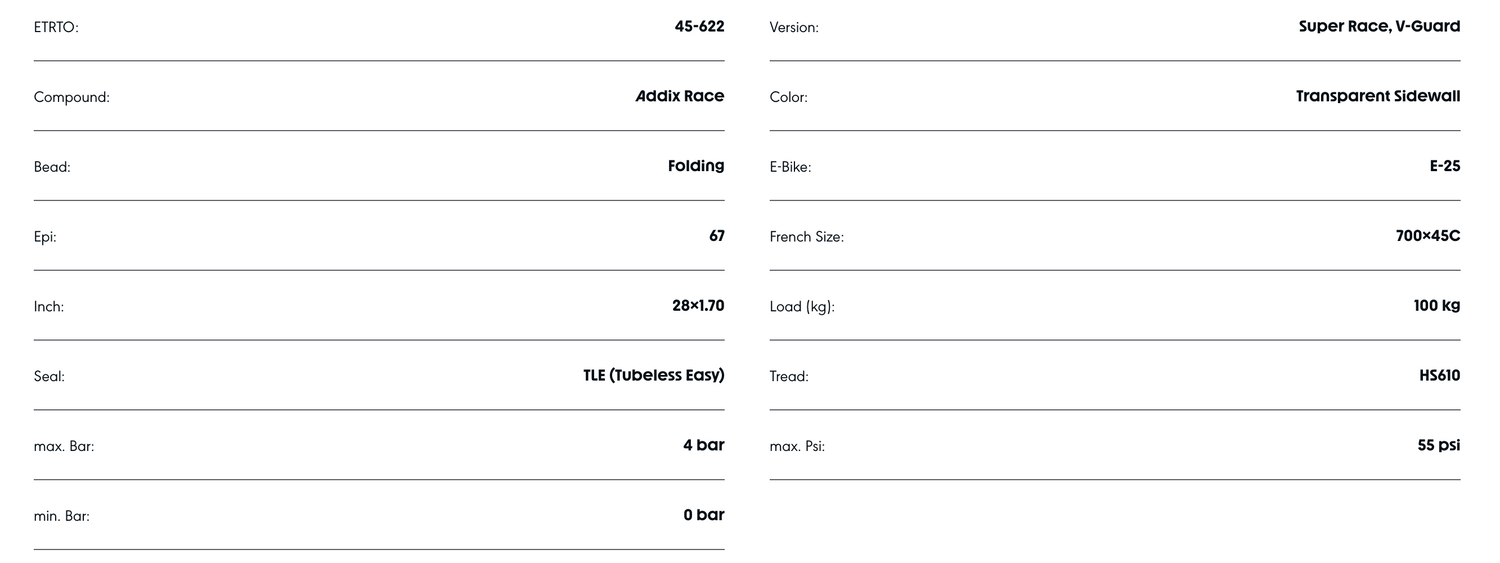
Task: Click the E-25 e-bike rating
Action: (x=1445, y=166)
